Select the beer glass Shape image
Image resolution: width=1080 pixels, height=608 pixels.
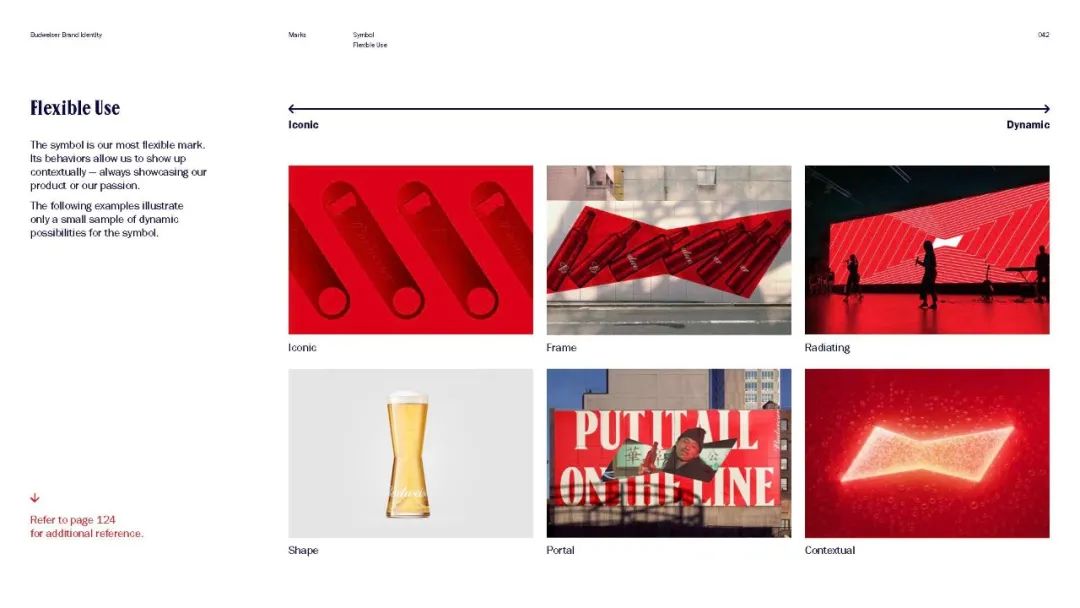point(411,453)
